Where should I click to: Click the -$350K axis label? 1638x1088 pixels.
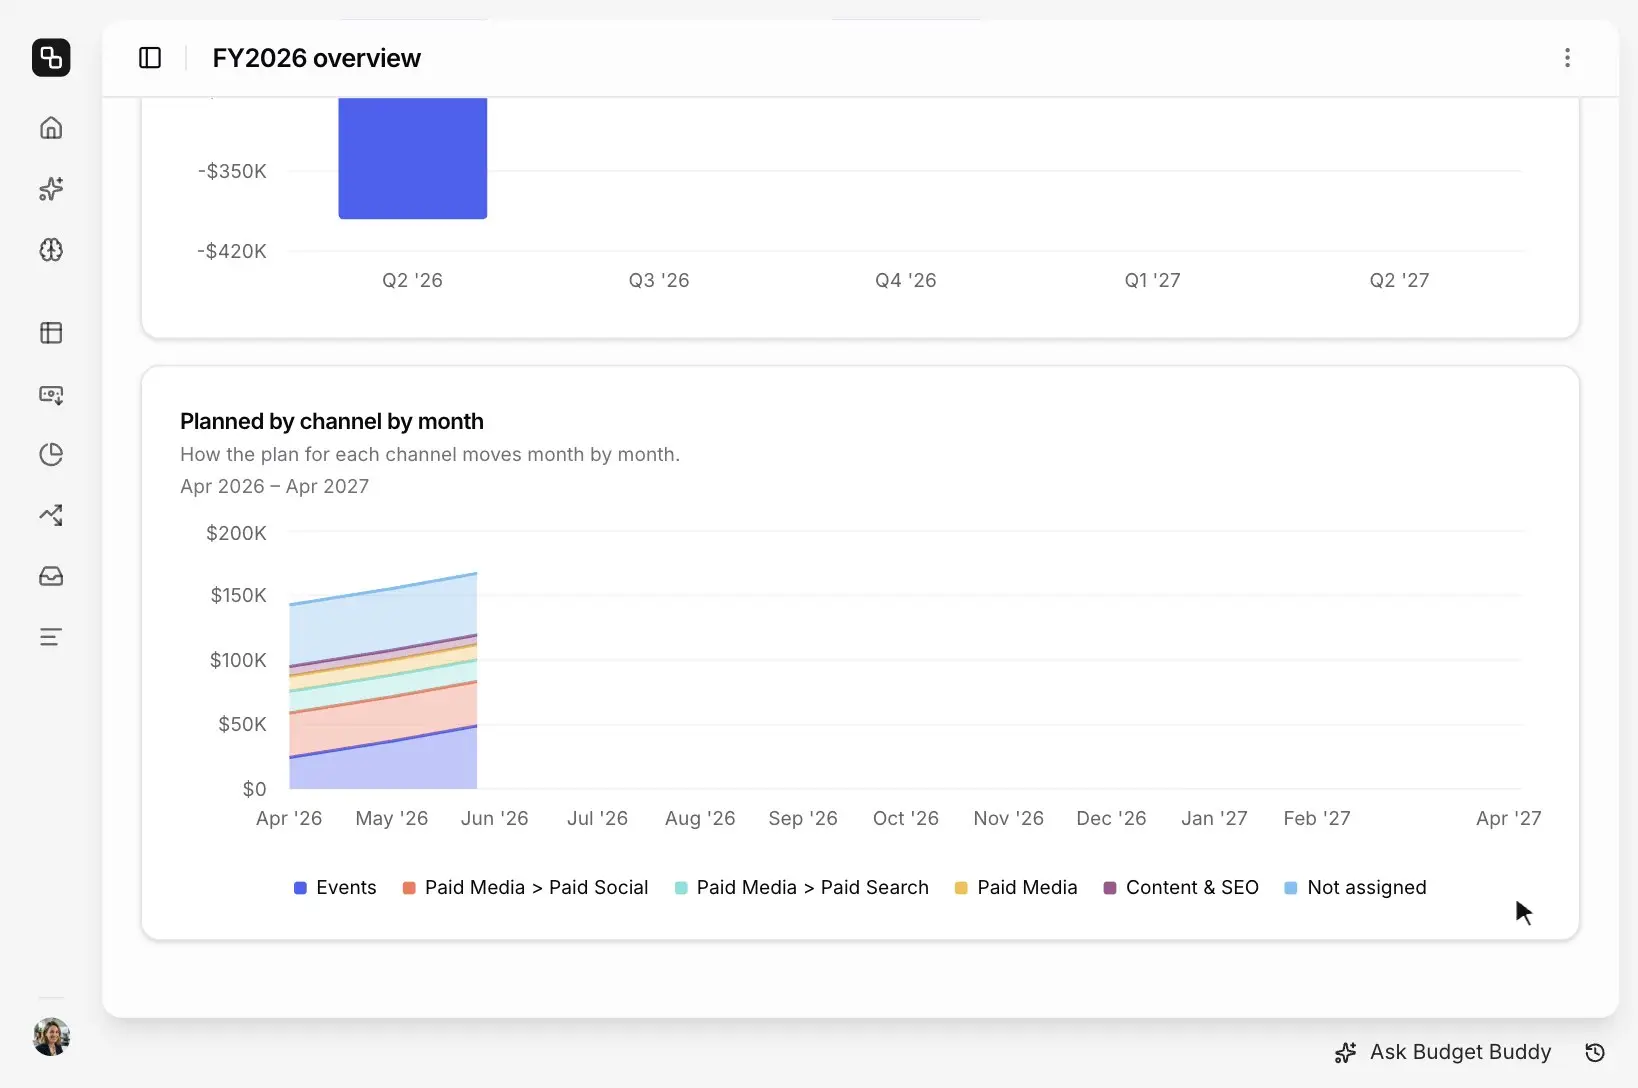tap(232, 171)
